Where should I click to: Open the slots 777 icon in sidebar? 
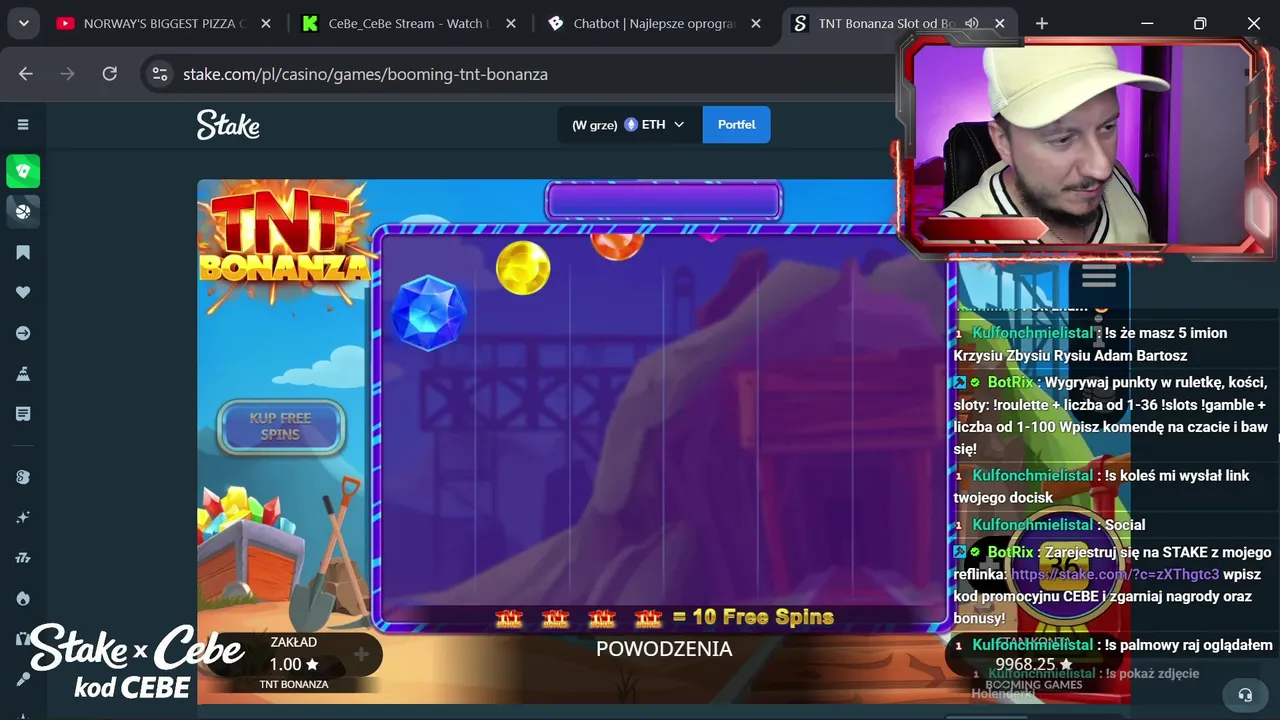pyautogui.click(x=23, y=558)
